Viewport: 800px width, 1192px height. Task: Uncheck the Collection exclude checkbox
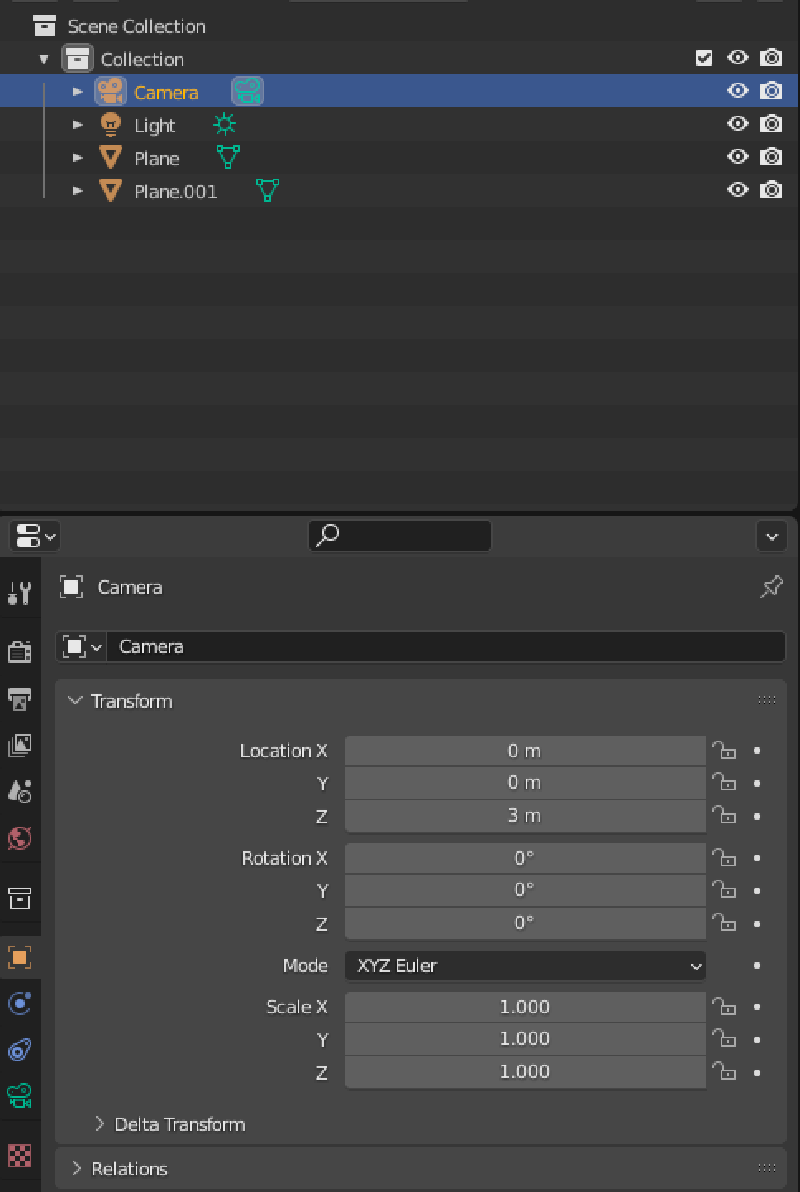tap(704, 59)
